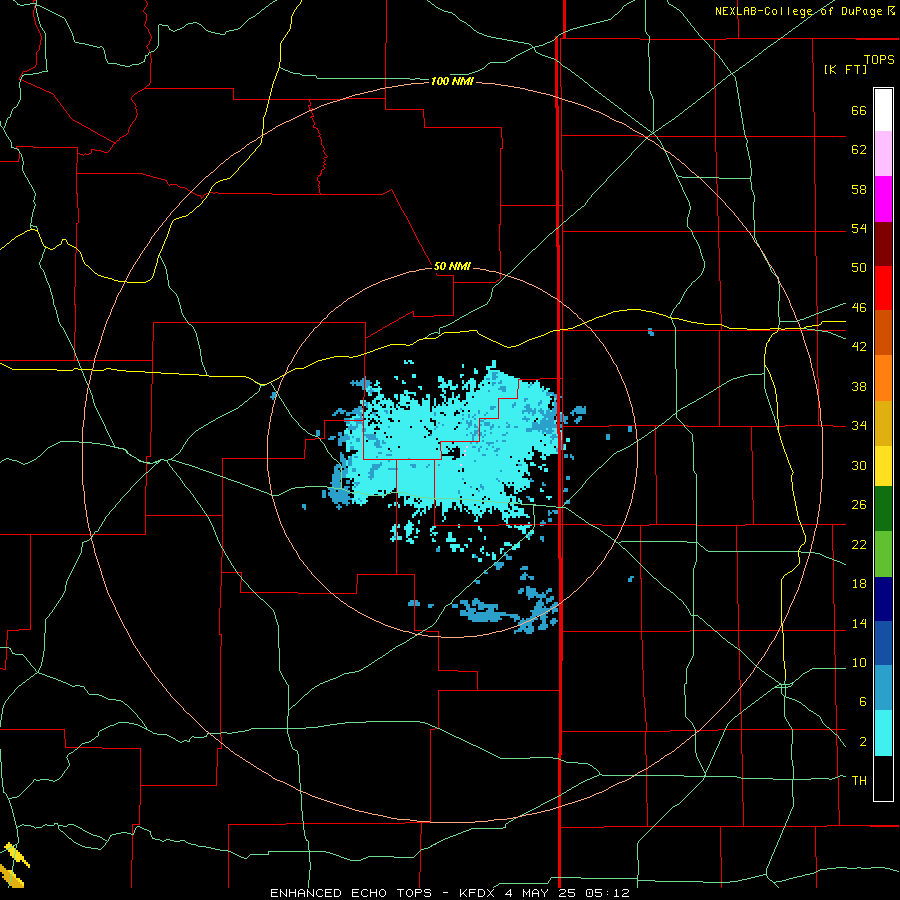Click the "ENHANCED ECHO TOPS" product title
The image size is (900, 900).
[x=351, y=893]
